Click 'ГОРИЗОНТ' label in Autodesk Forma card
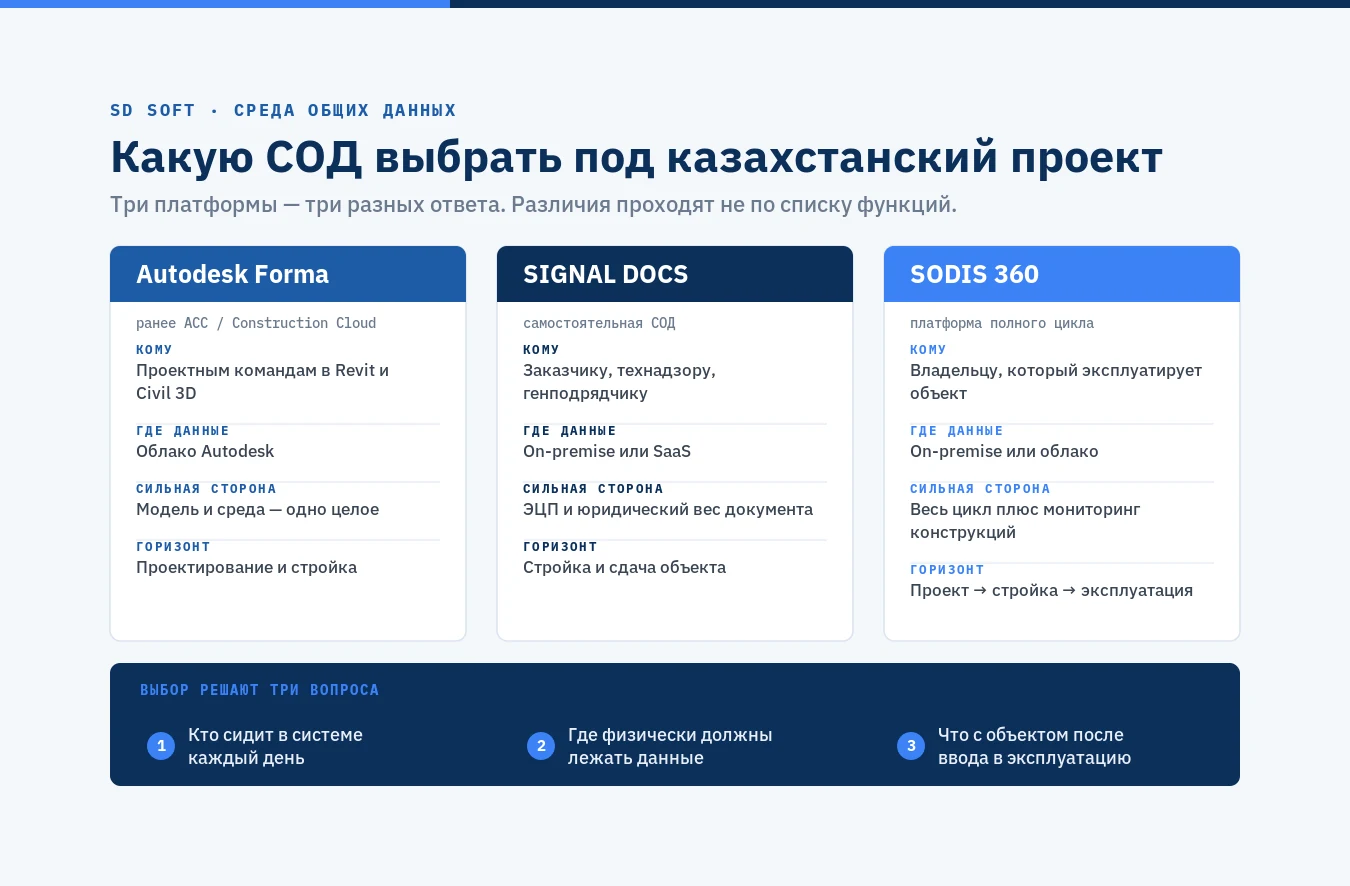 click(x=173, y=547)
